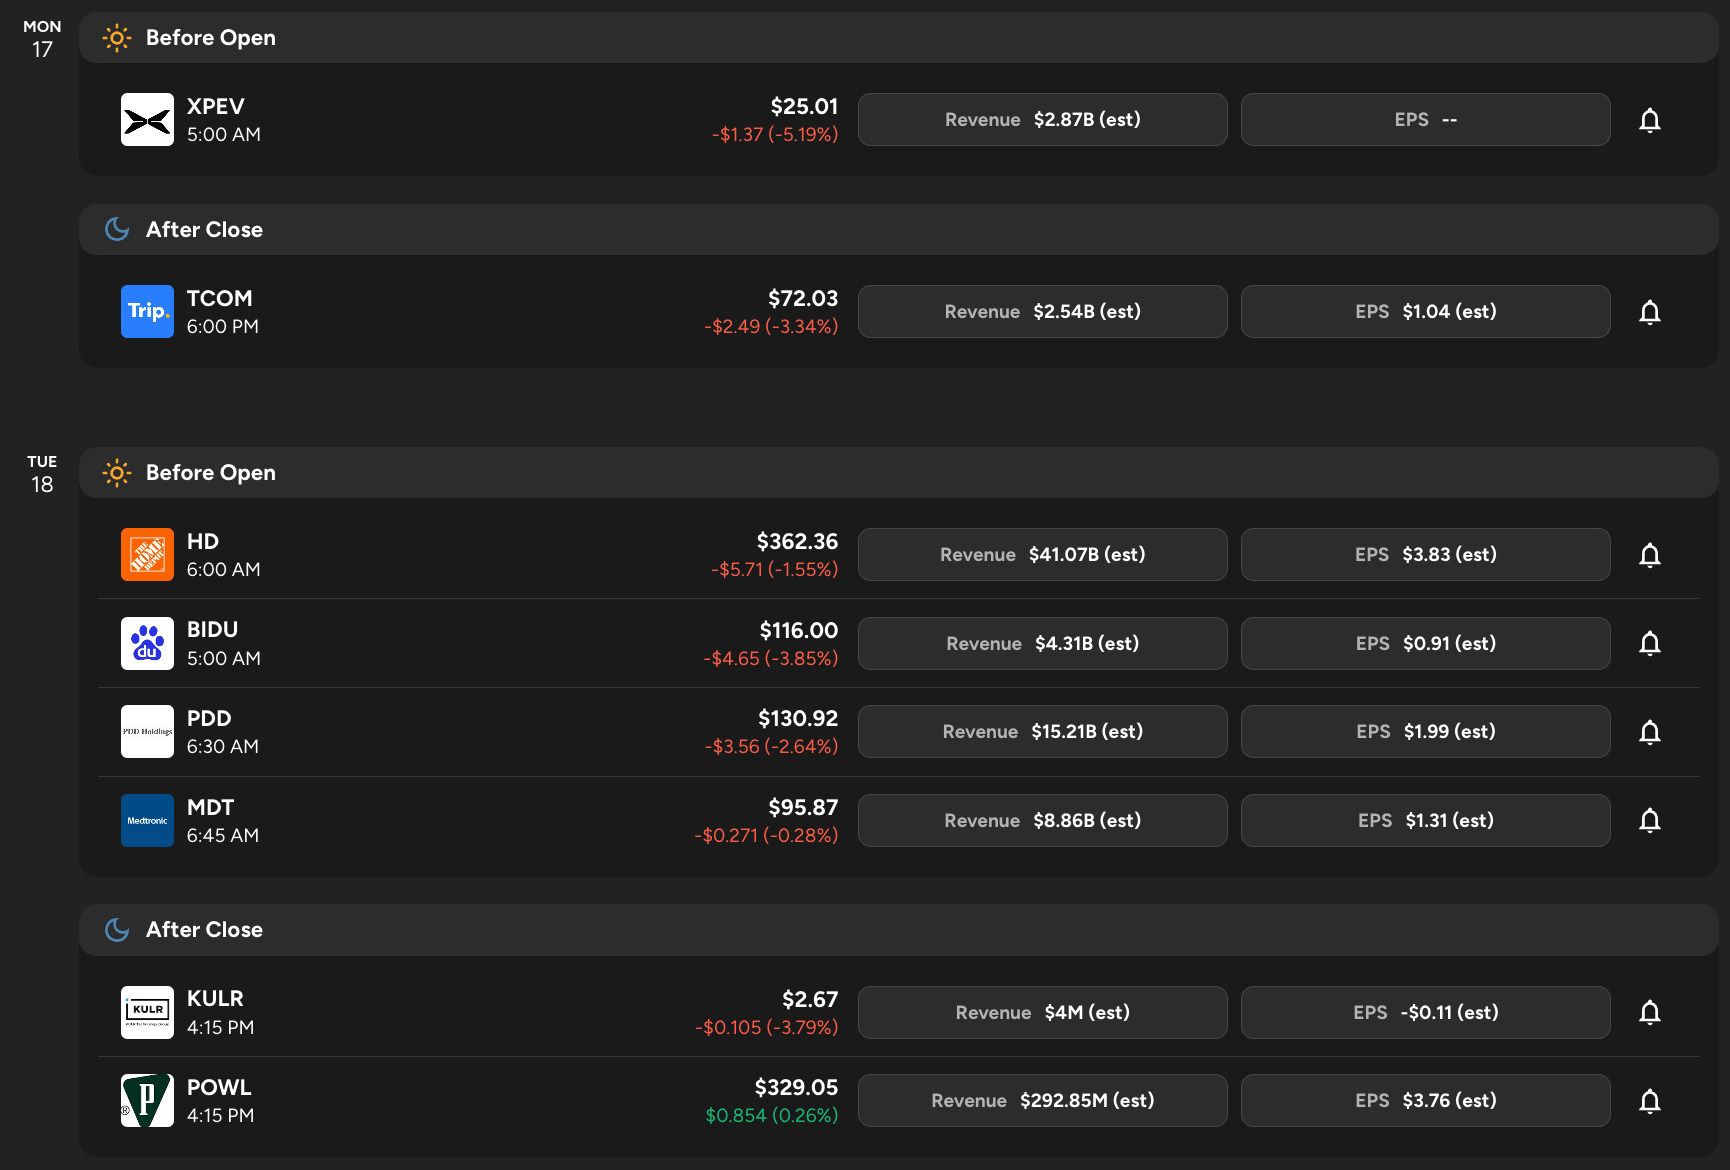The height and width of the screenshot is (1170, 1730).
Task: Open TCOM revenue estimate $2.54B
Action: point(1043,312)
